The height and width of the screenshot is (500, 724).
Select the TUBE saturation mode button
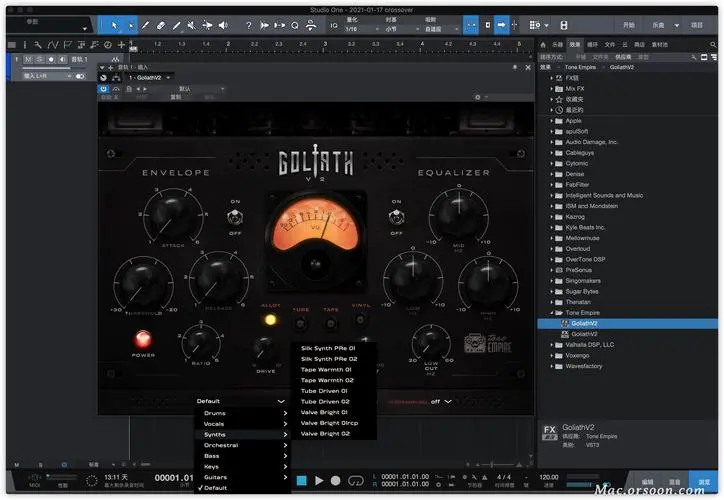coord(301,323)
